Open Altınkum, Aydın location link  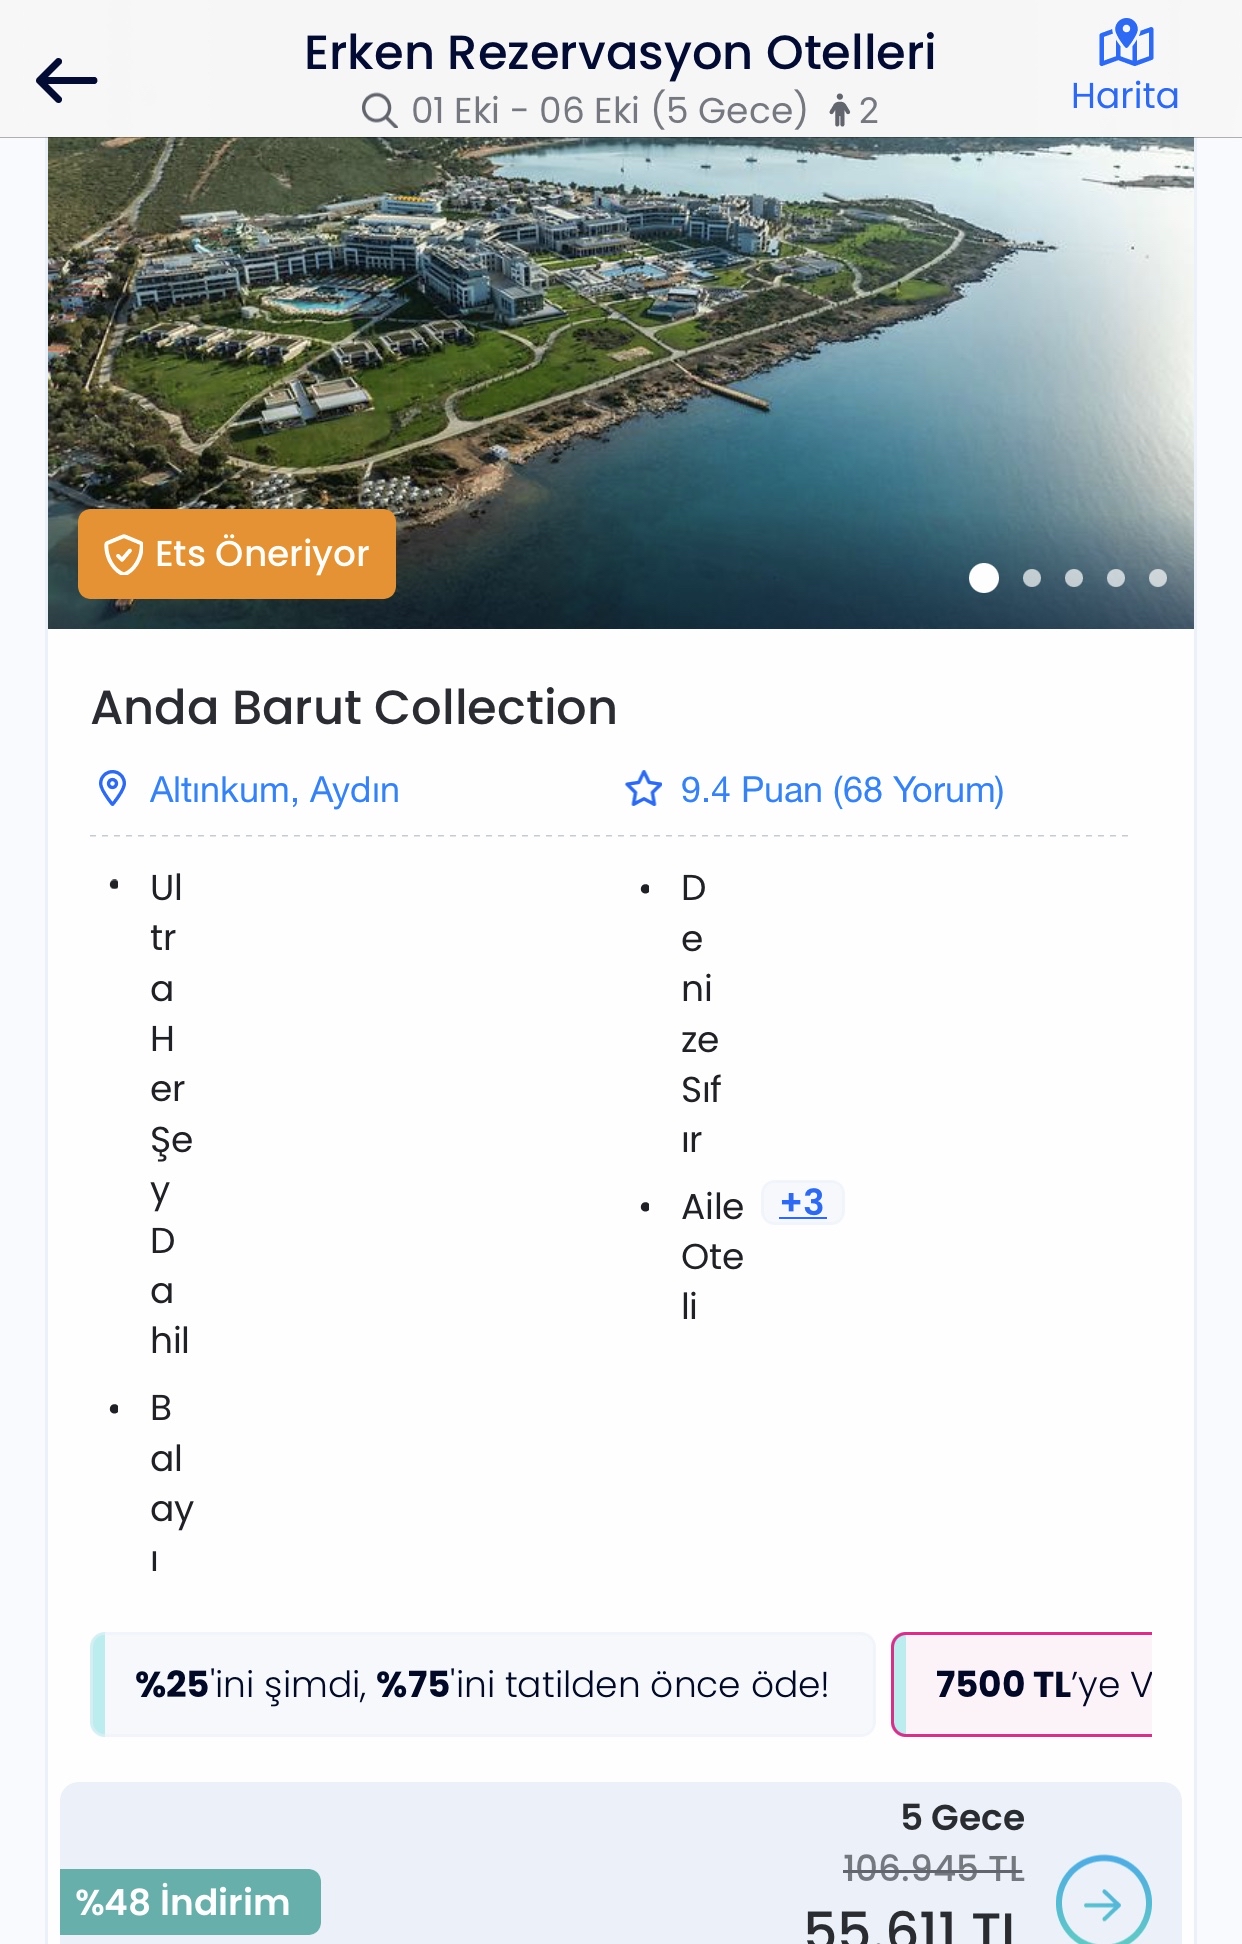point(274,790)
